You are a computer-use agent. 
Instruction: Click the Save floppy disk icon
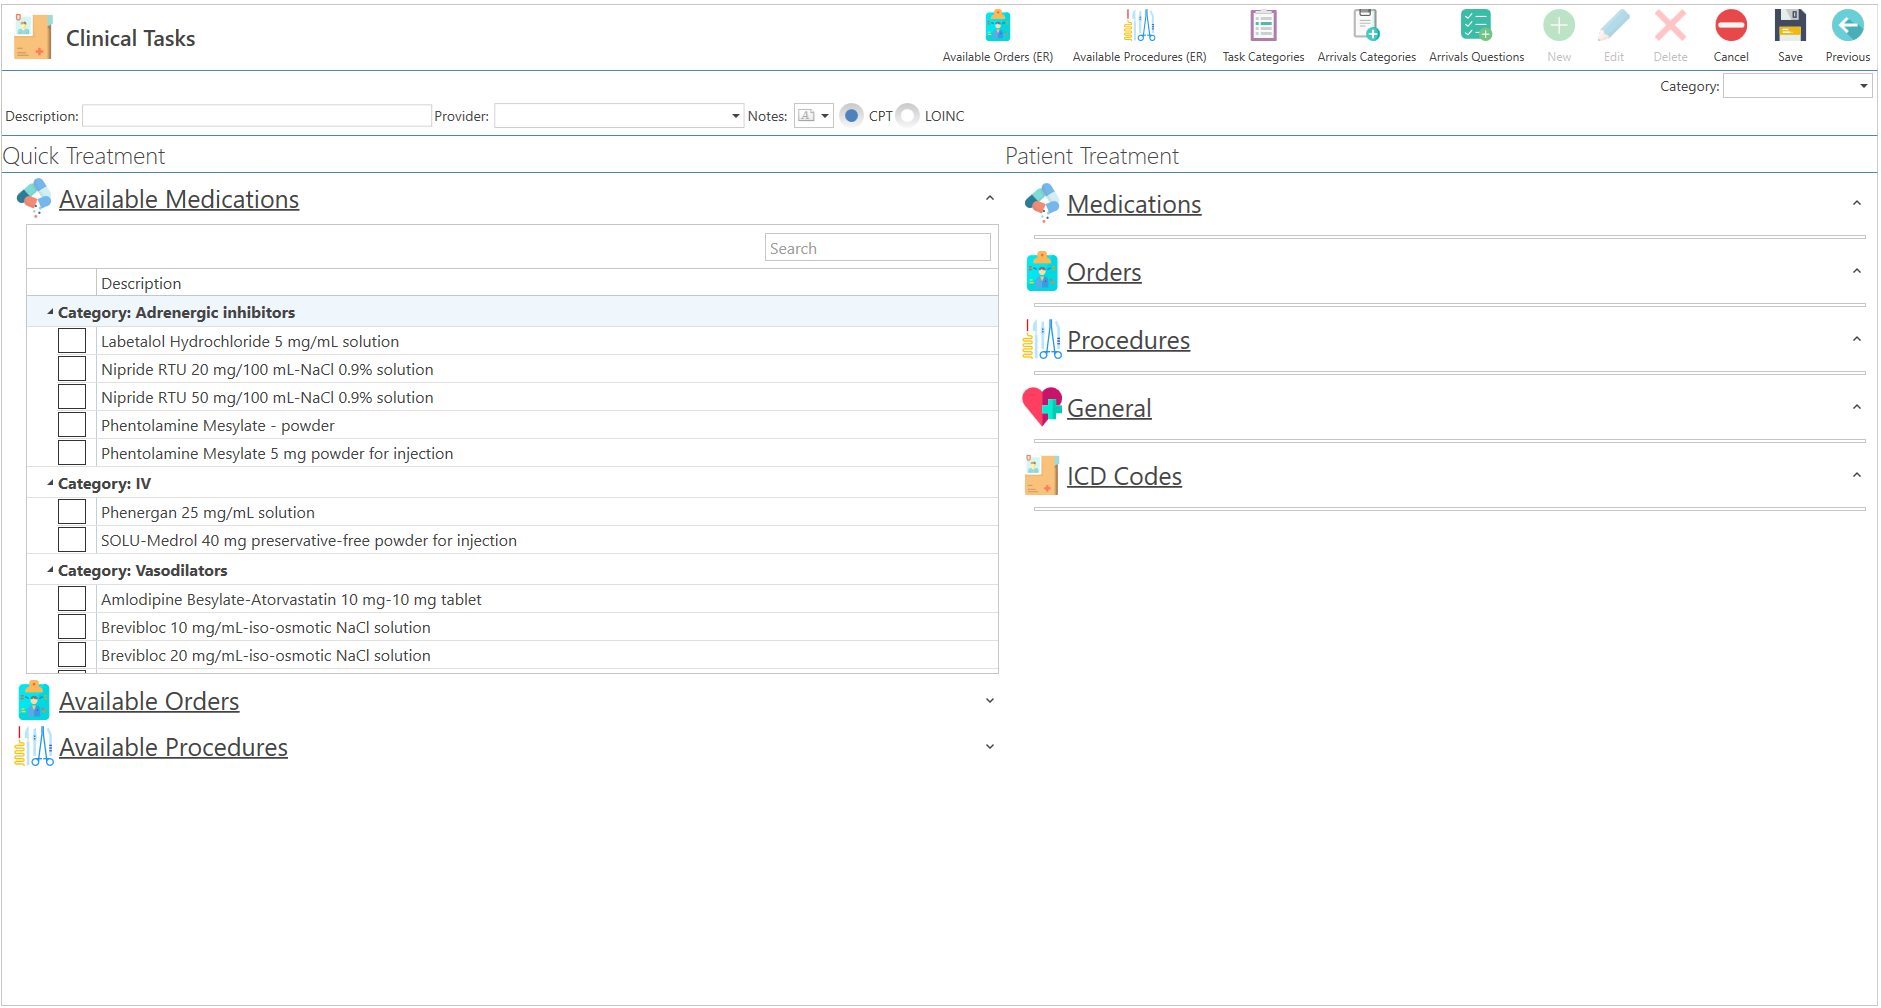coord(1790,25)
